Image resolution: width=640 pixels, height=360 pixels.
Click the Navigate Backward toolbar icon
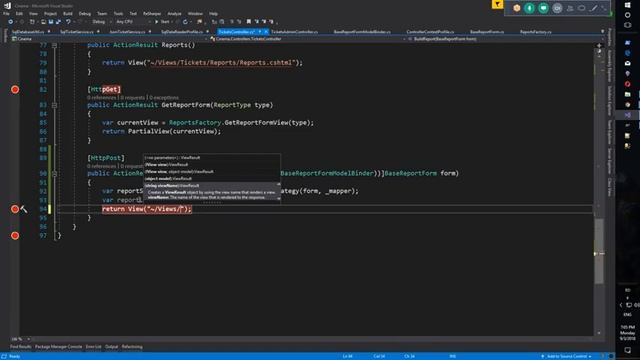11,22
